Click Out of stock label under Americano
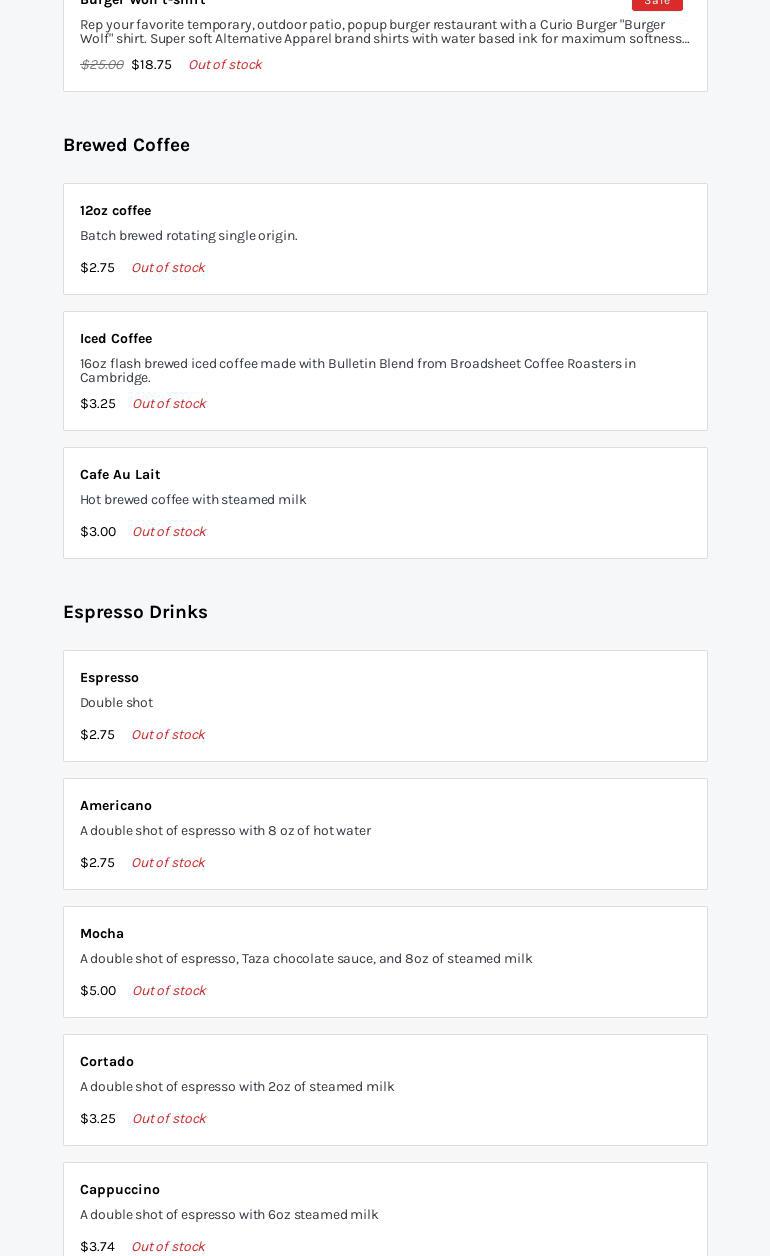Screen dimensions: 770x1256 (168, 863)
